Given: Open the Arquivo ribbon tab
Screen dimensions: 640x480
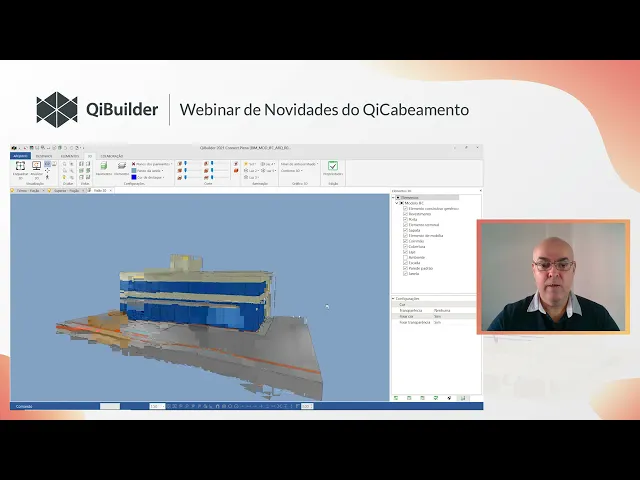Looking at the screenshot, I should pos(20,156).
